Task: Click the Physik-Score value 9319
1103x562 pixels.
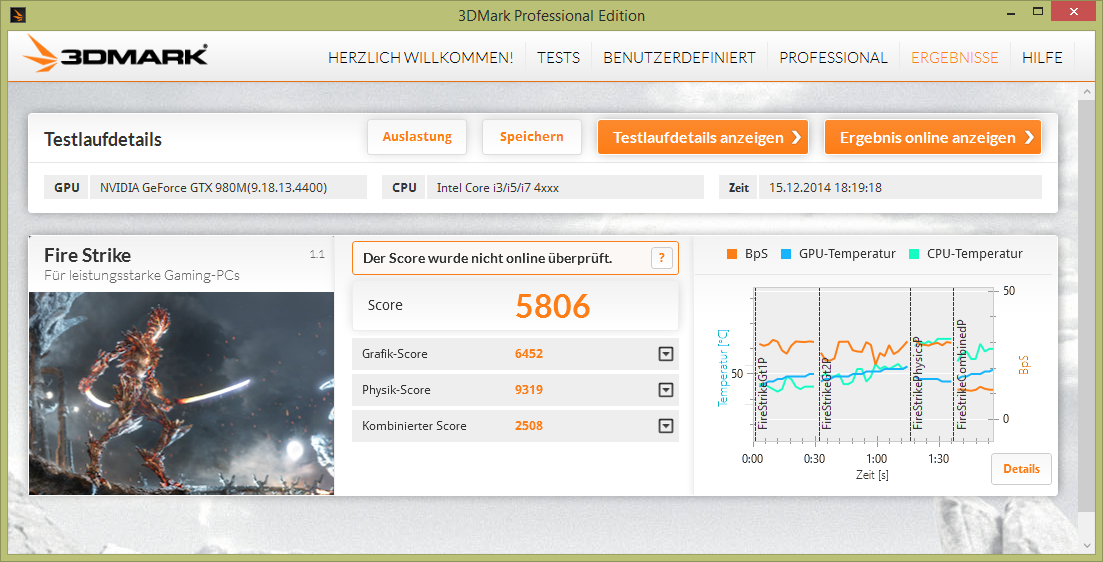Action: coord(529,390)
